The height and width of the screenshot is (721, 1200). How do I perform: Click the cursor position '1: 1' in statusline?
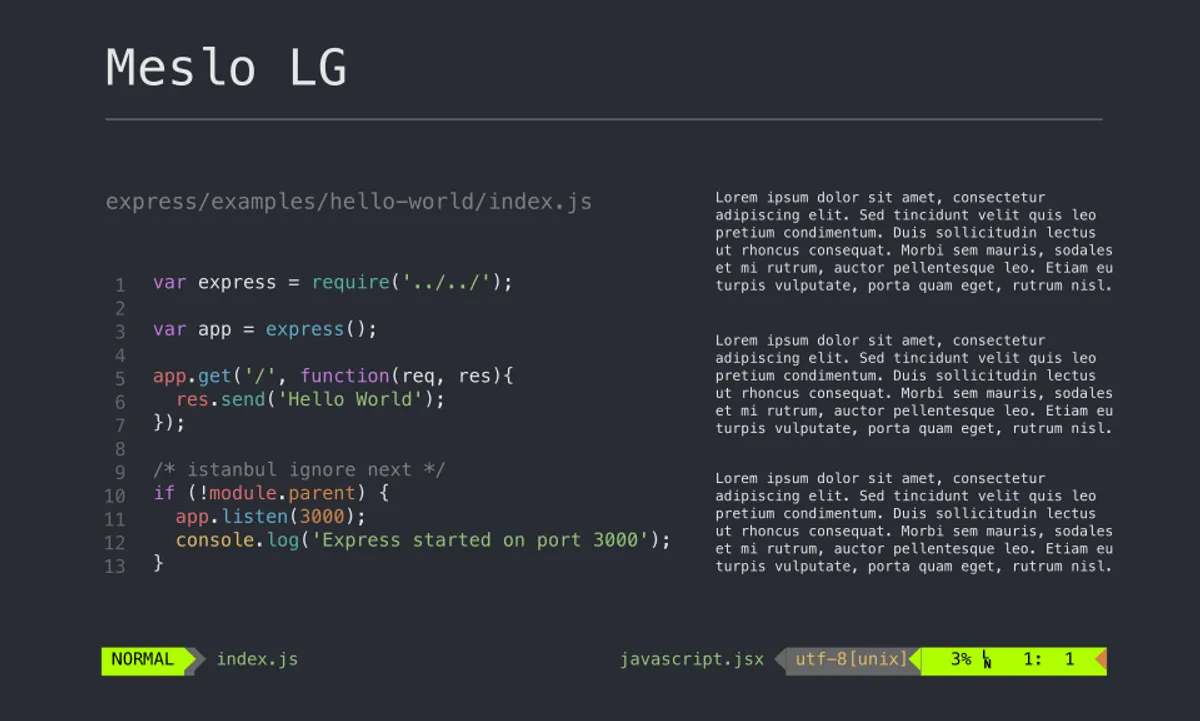click(x=1049, y=660)
